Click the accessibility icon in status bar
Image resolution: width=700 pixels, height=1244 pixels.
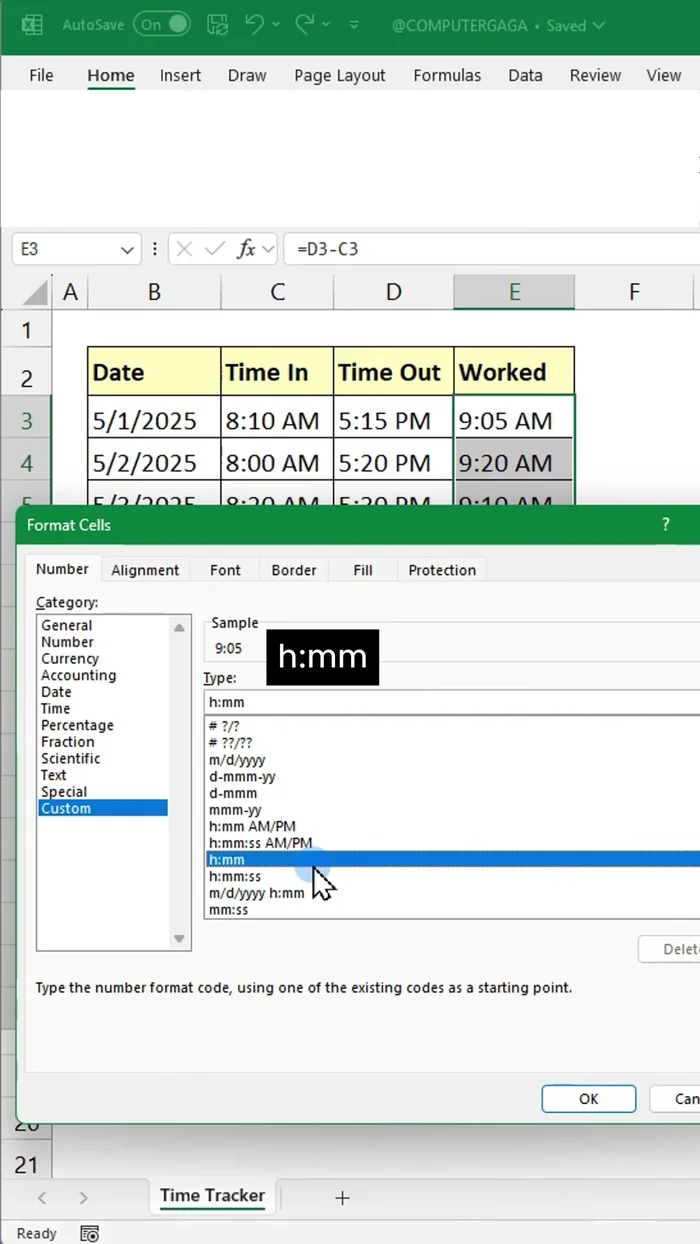point(89,1233)
